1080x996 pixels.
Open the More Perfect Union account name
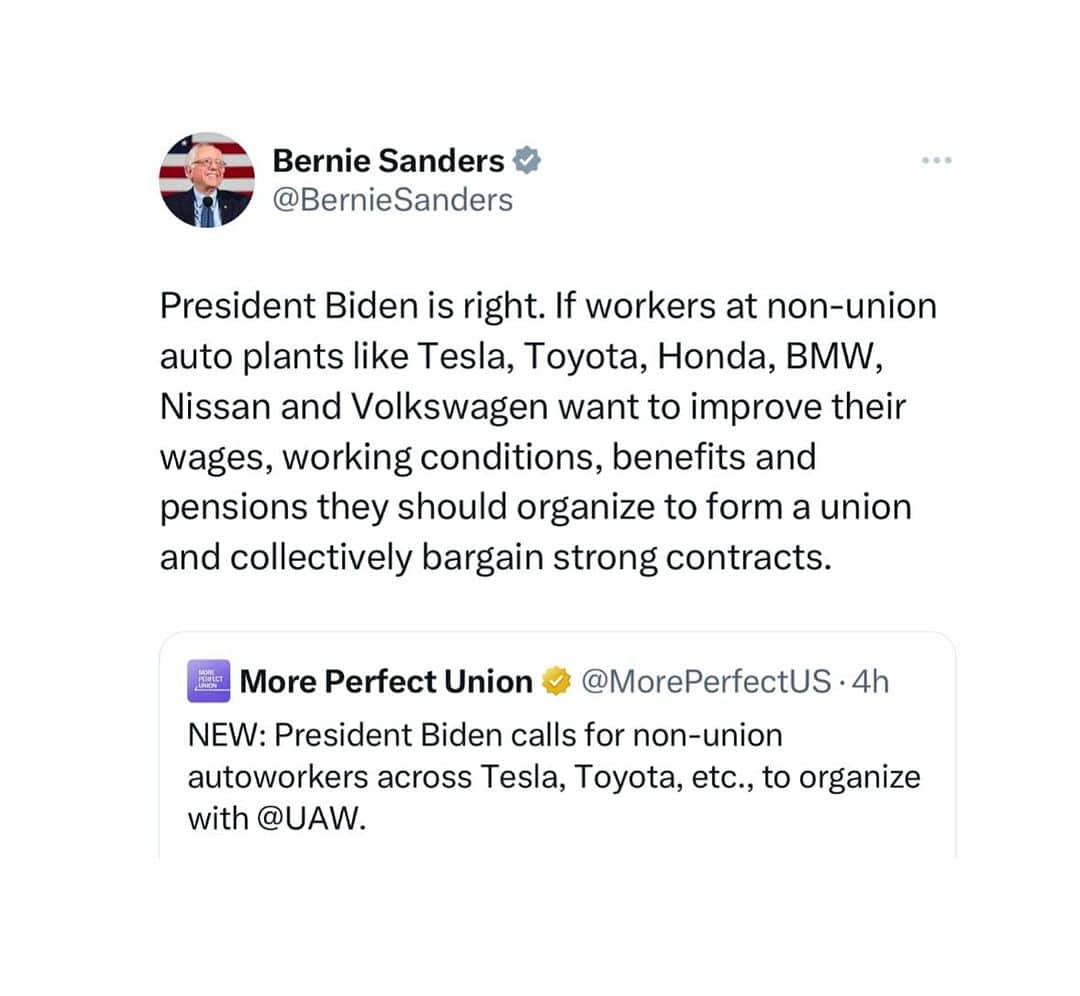click(386, 681)
